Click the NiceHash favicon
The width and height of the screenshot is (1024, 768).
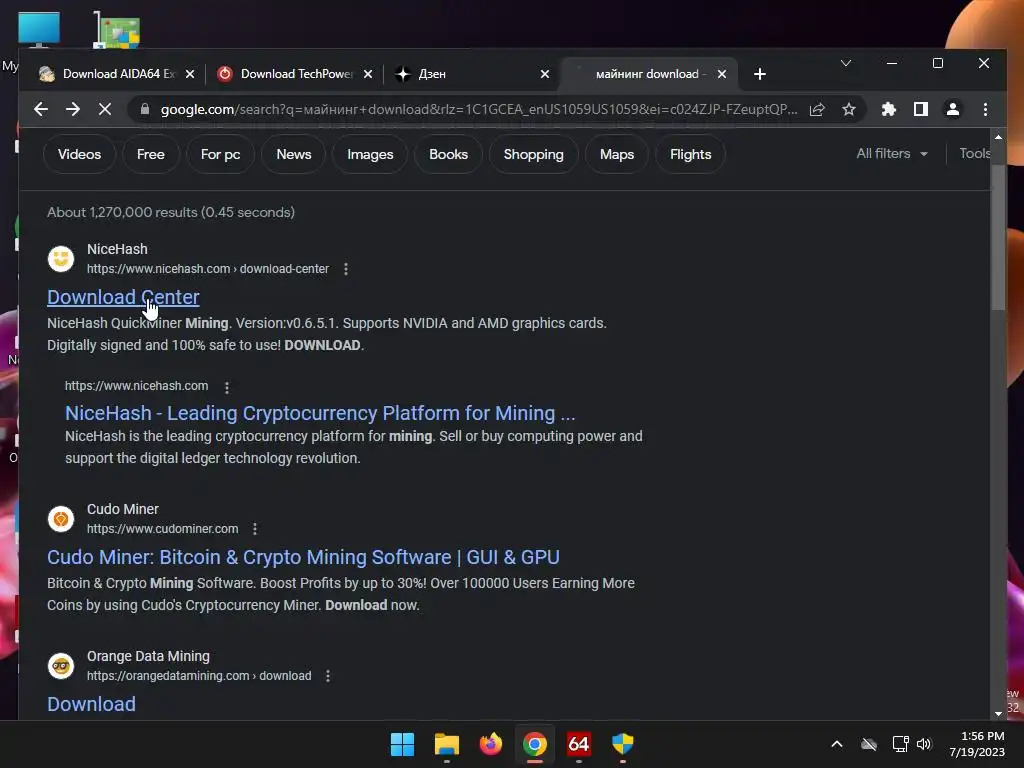coord(61,259)
